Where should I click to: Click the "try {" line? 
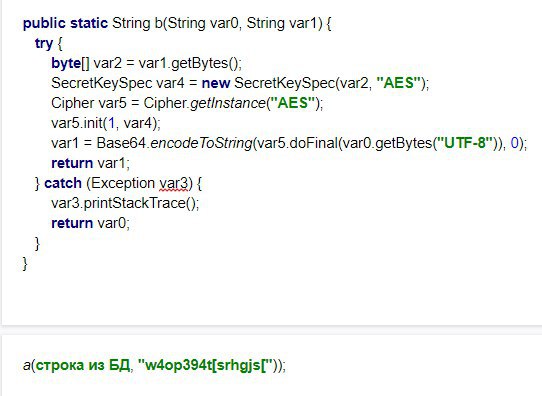tap(48, 44)
